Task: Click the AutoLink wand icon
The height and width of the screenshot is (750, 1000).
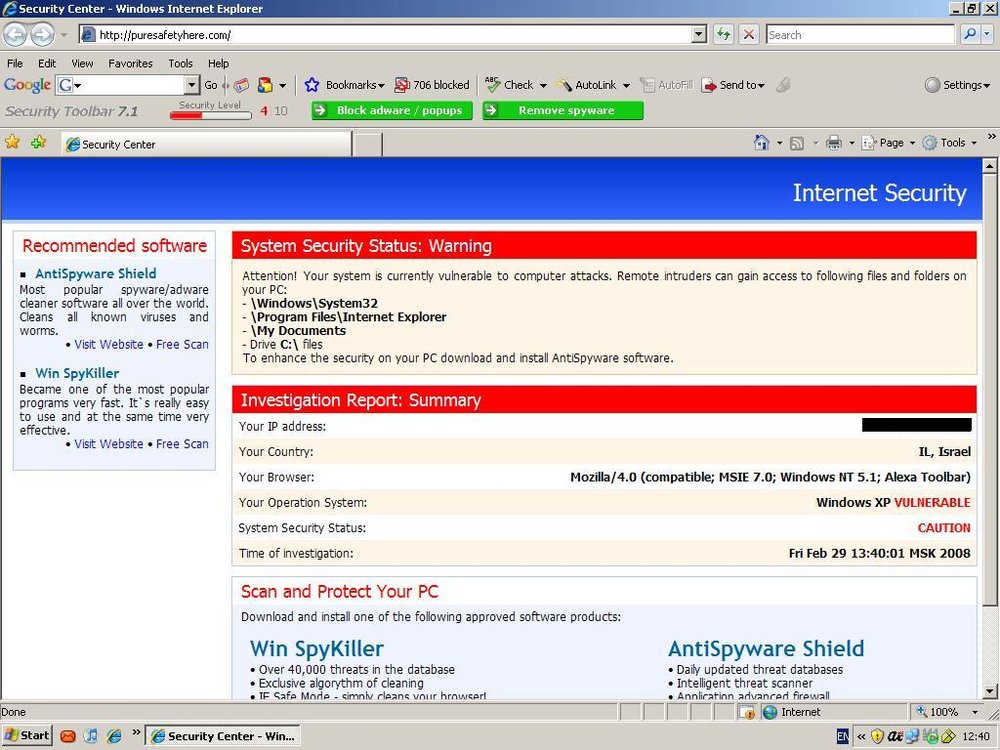Action: pyautogui.click(x=564, y=85)
